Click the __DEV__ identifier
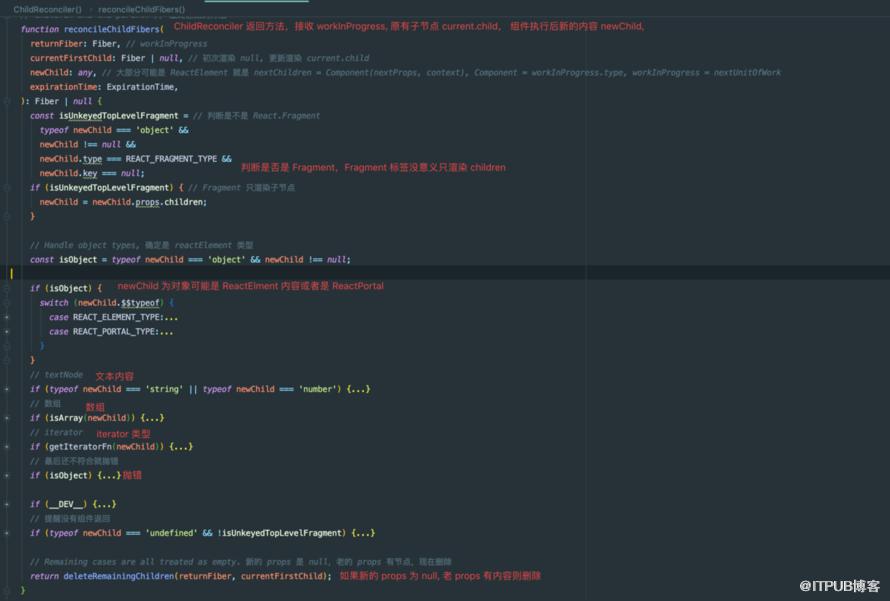The width and height of the screenshot is (890, 601). coord(66,505)
